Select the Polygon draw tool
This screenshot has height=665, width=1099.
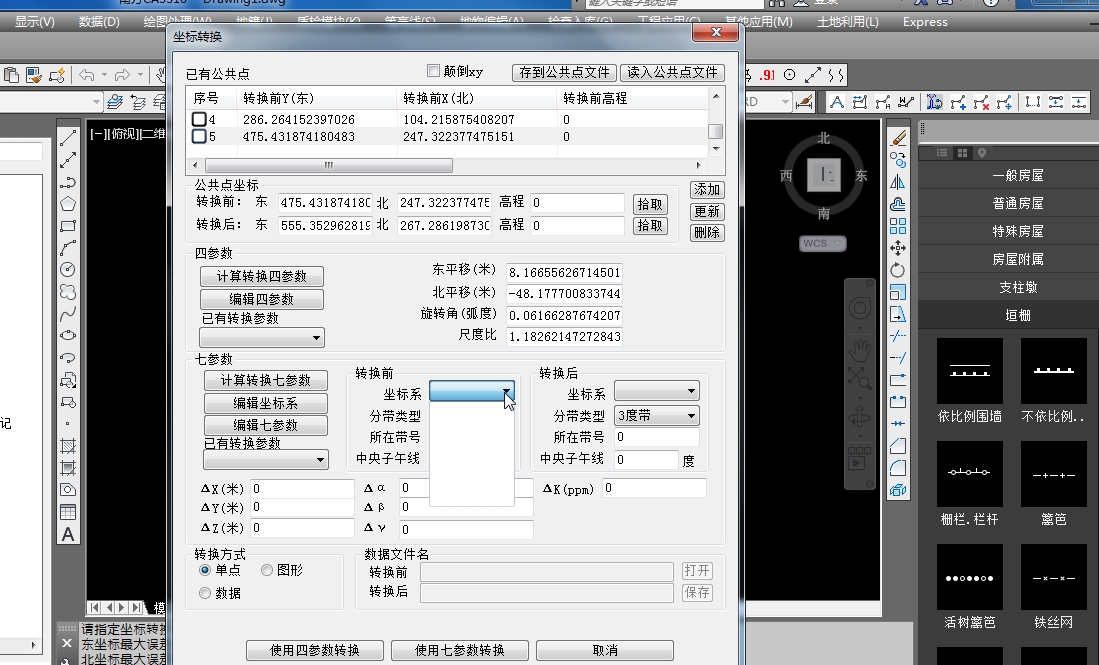(x=68, y=204)
